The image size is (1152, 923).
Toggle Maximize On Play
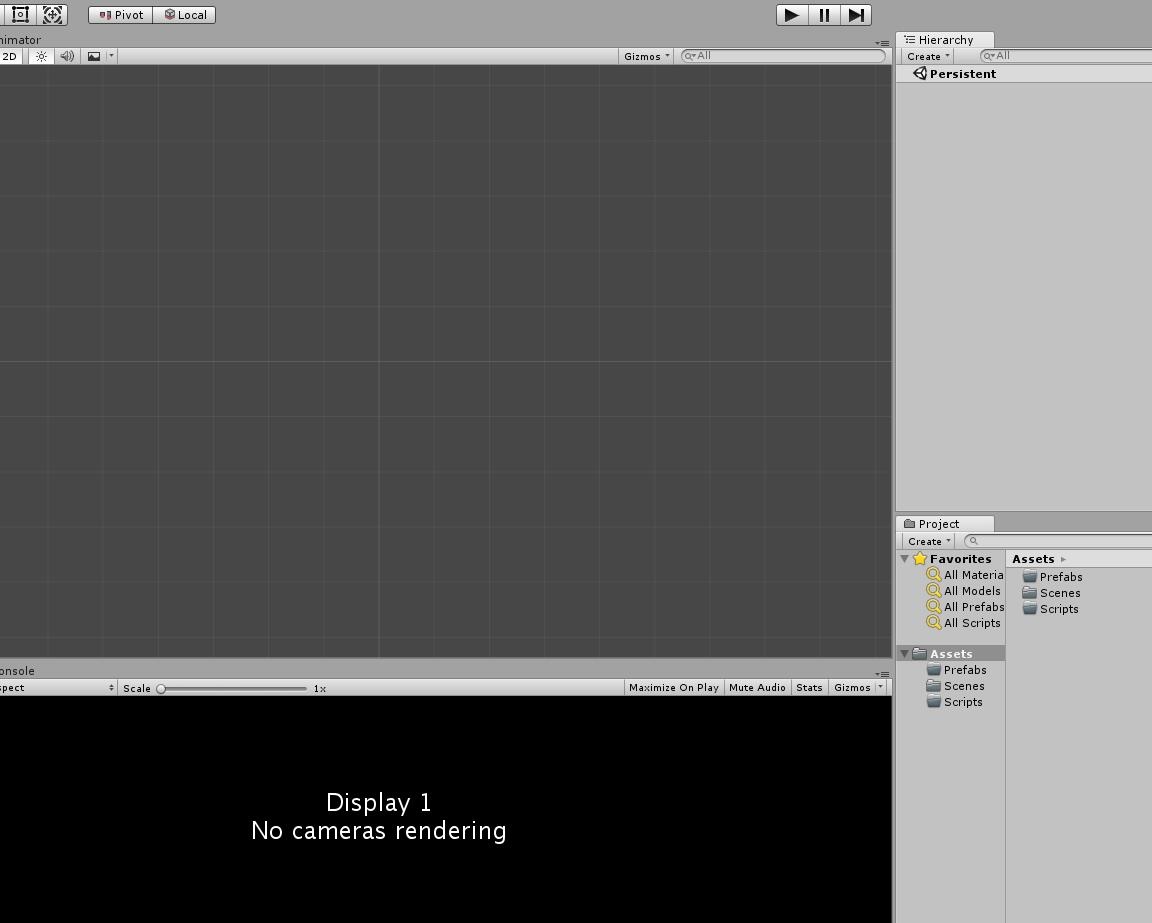pyautogui.click(x=674, y=688)
